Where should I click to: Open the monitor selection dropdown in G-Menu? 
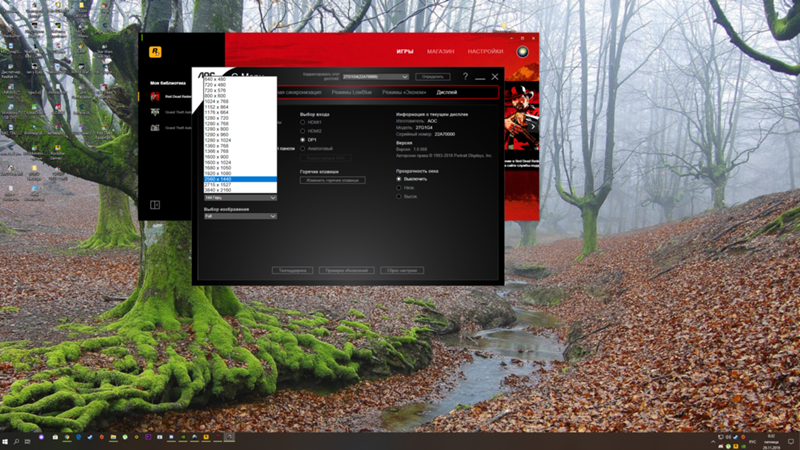click(x=376, y=77)
